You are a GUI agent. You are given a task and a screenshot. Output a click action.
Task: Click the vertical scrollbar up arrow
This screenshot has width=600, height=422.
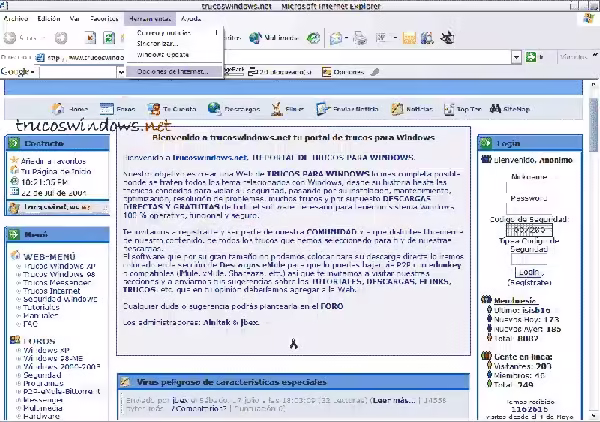click(593, 85)
